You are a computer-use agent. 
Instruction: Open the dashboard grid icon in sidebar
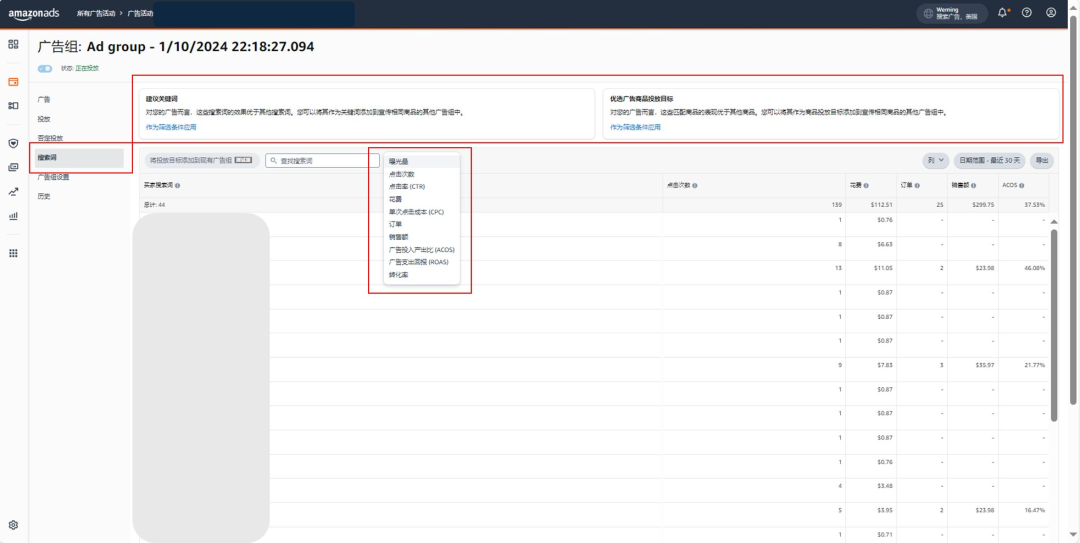13,44
